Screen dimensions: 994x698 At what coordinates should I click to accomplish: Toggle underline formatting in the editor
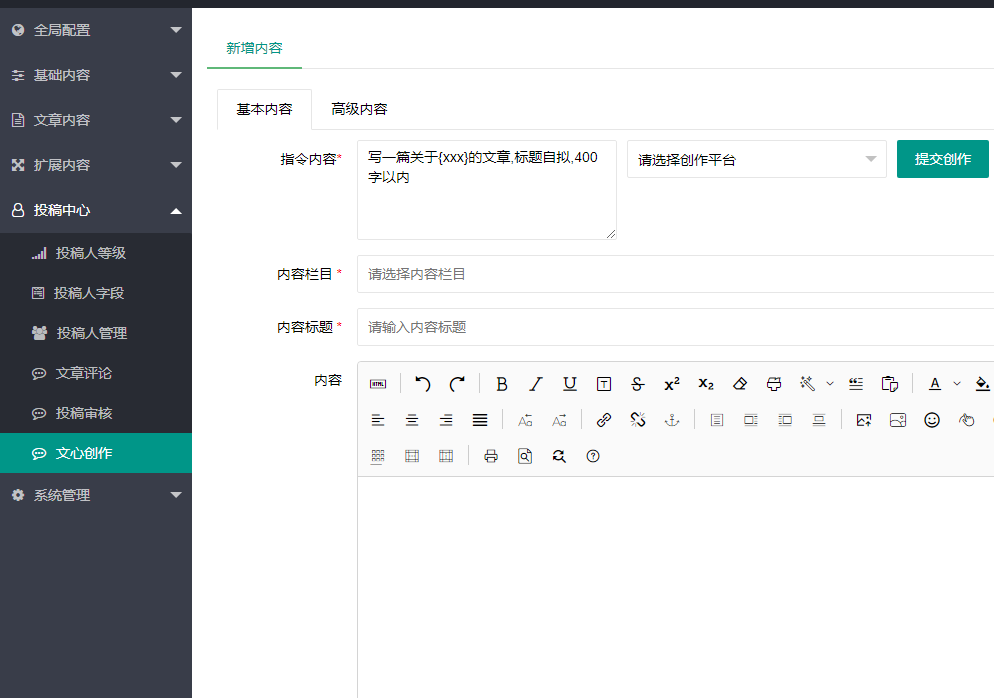pos(569,384)
